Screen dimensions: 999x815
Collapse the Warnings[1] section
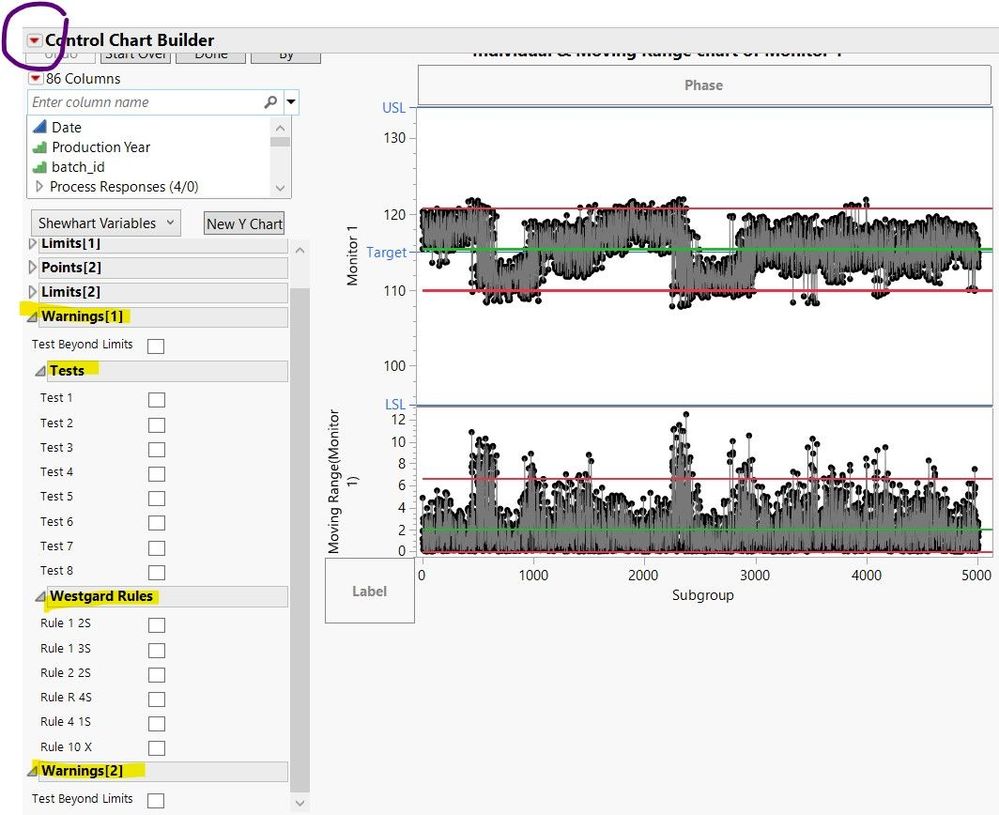click(x=32, y=317)
